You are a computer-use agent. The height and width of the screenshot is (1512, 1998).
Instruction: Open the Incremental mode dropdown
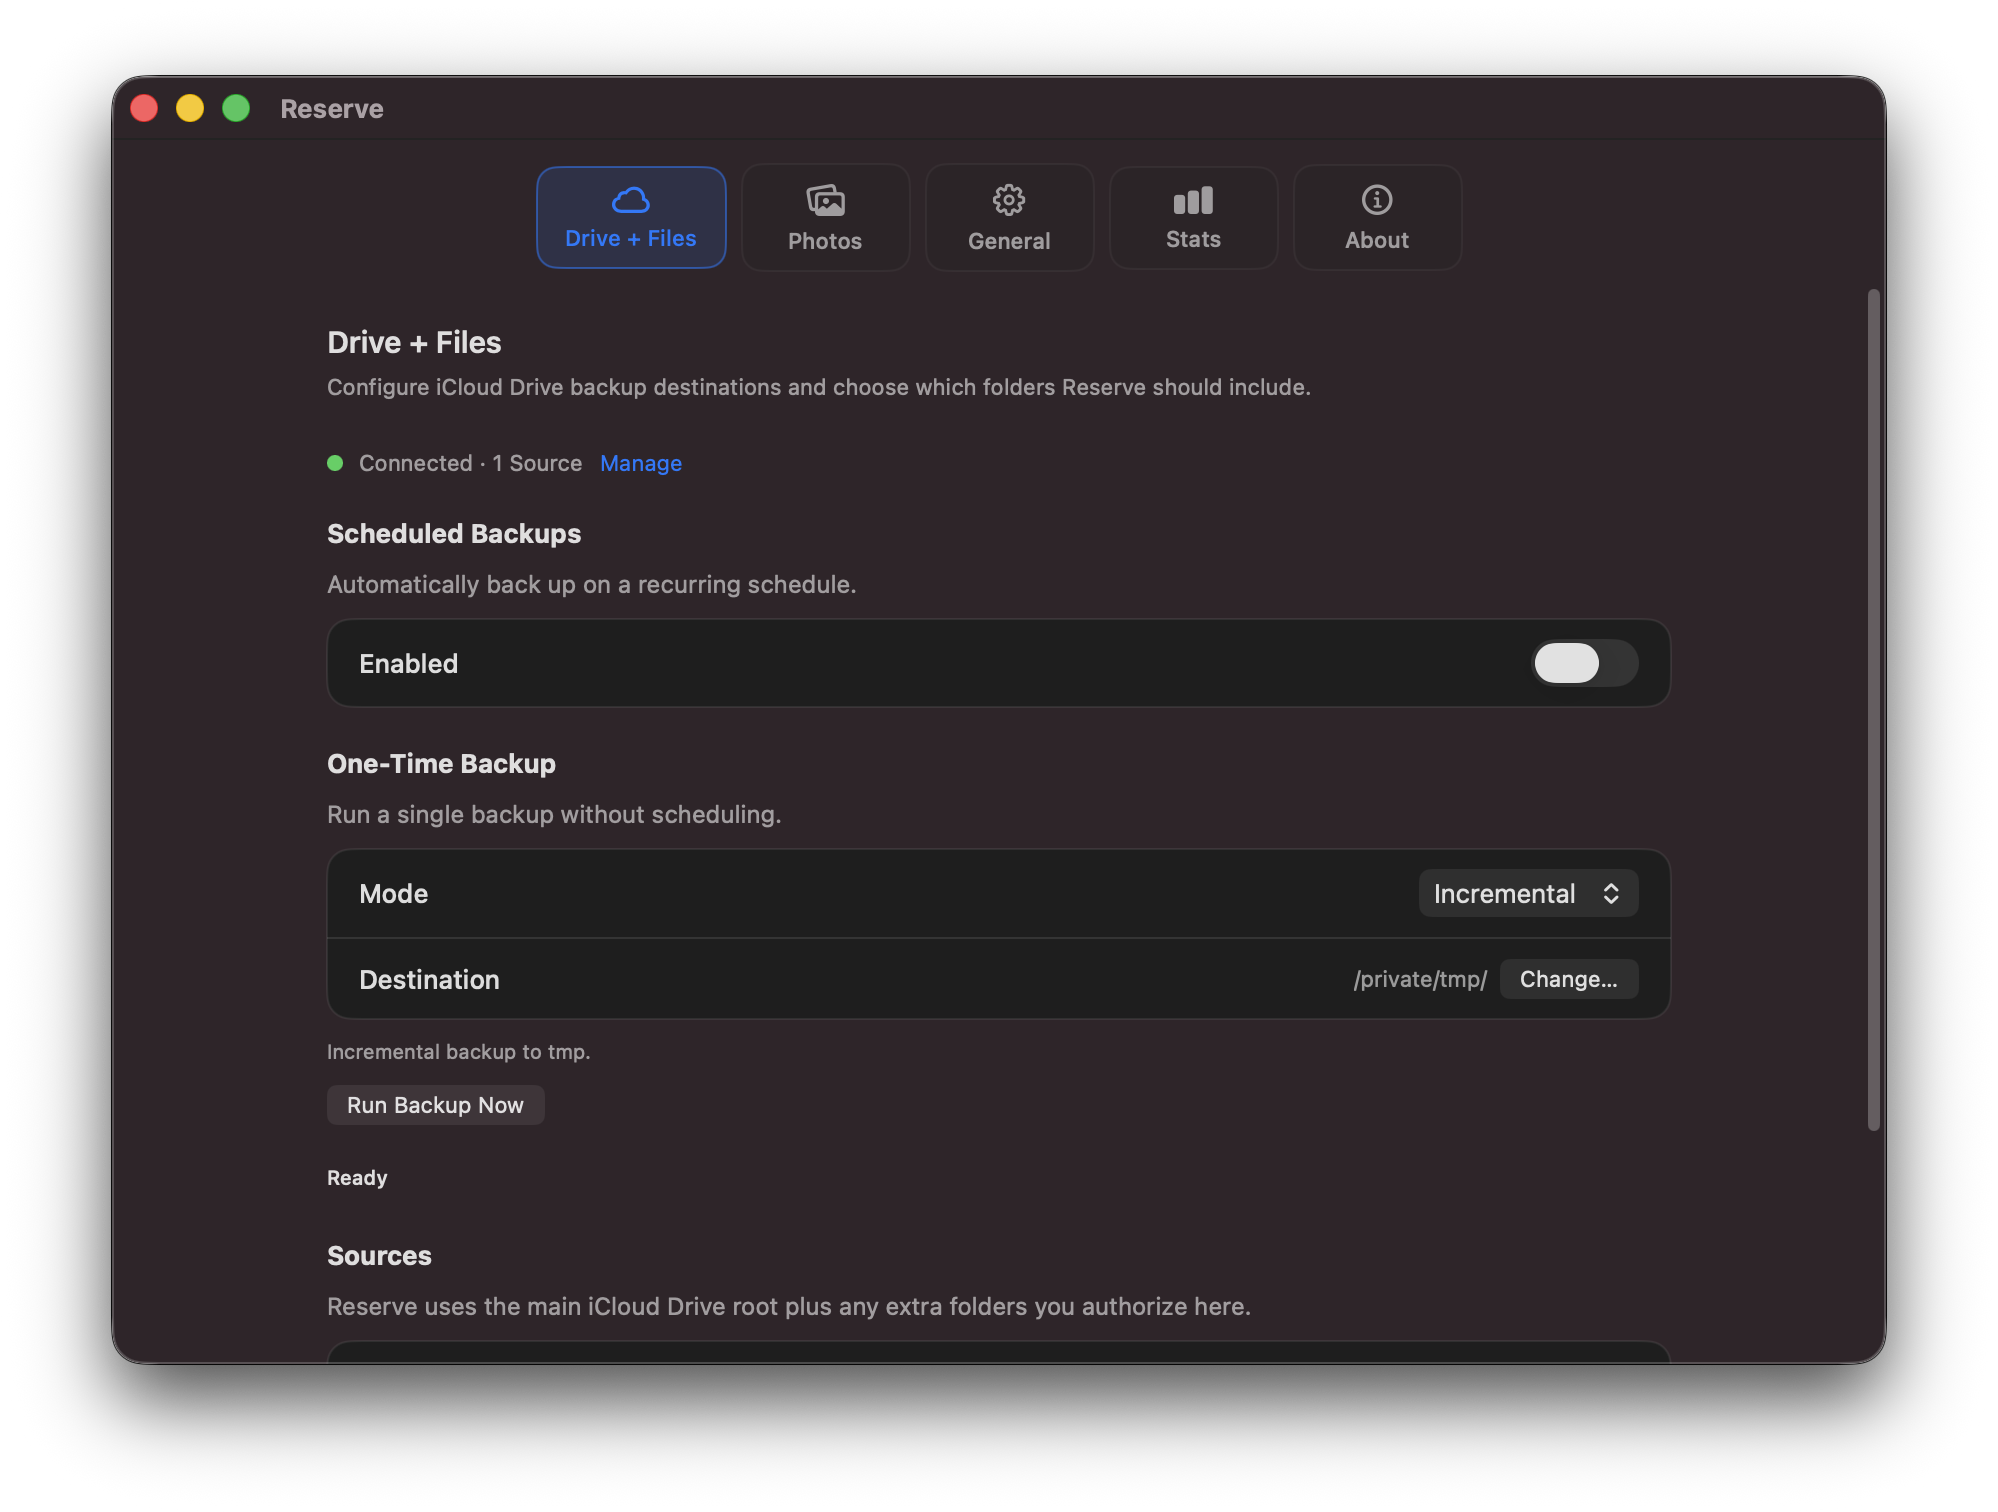[1527, 893]
